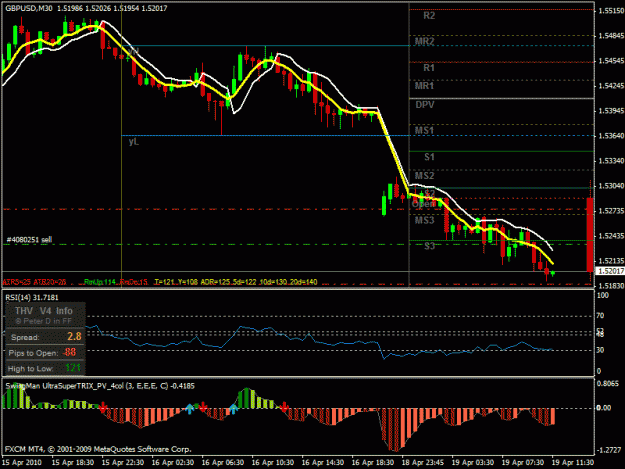Click the large red daily candle at right edge
This screenshot has height=469, width=625.
tap(590, 234)
